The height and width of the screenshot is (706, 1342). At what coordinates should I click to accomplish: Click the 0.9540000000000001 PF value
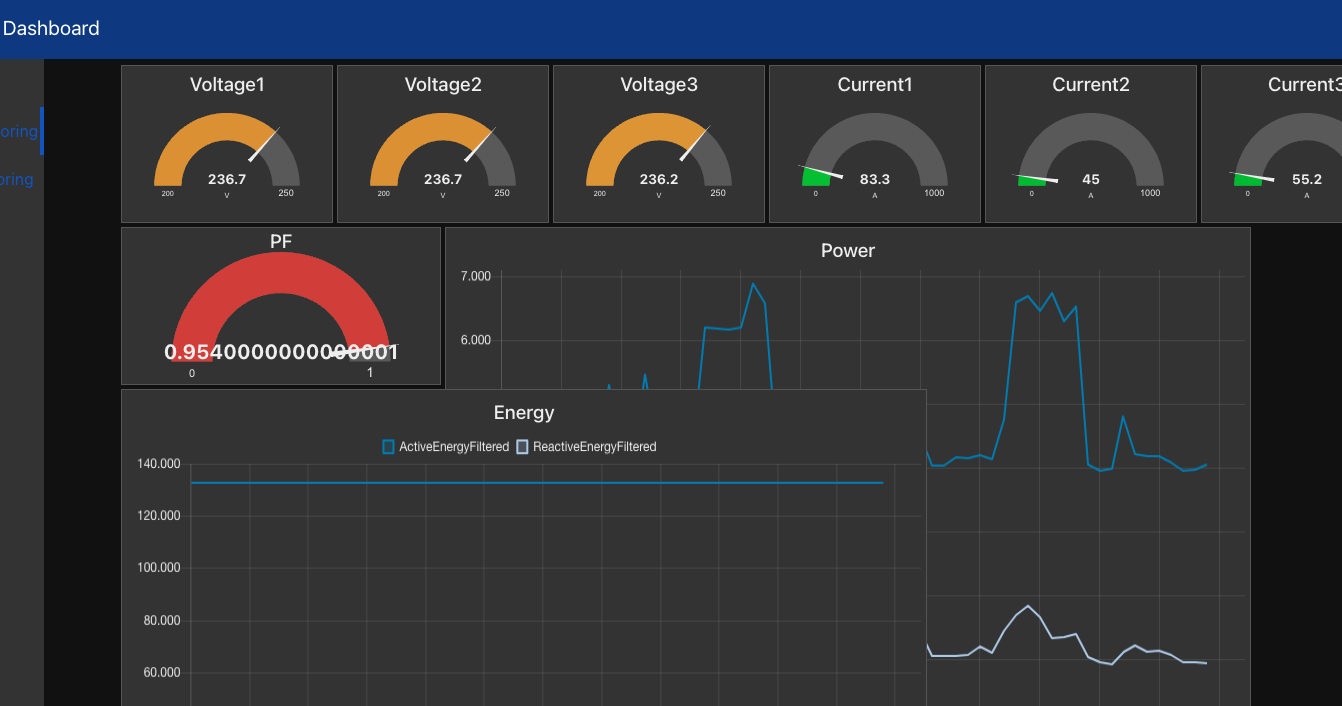[281, 352]
